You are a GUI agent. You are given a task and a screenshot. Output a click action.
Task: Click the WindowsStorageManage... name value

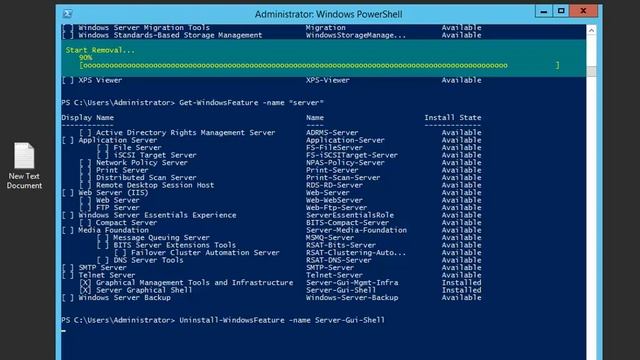356,35
